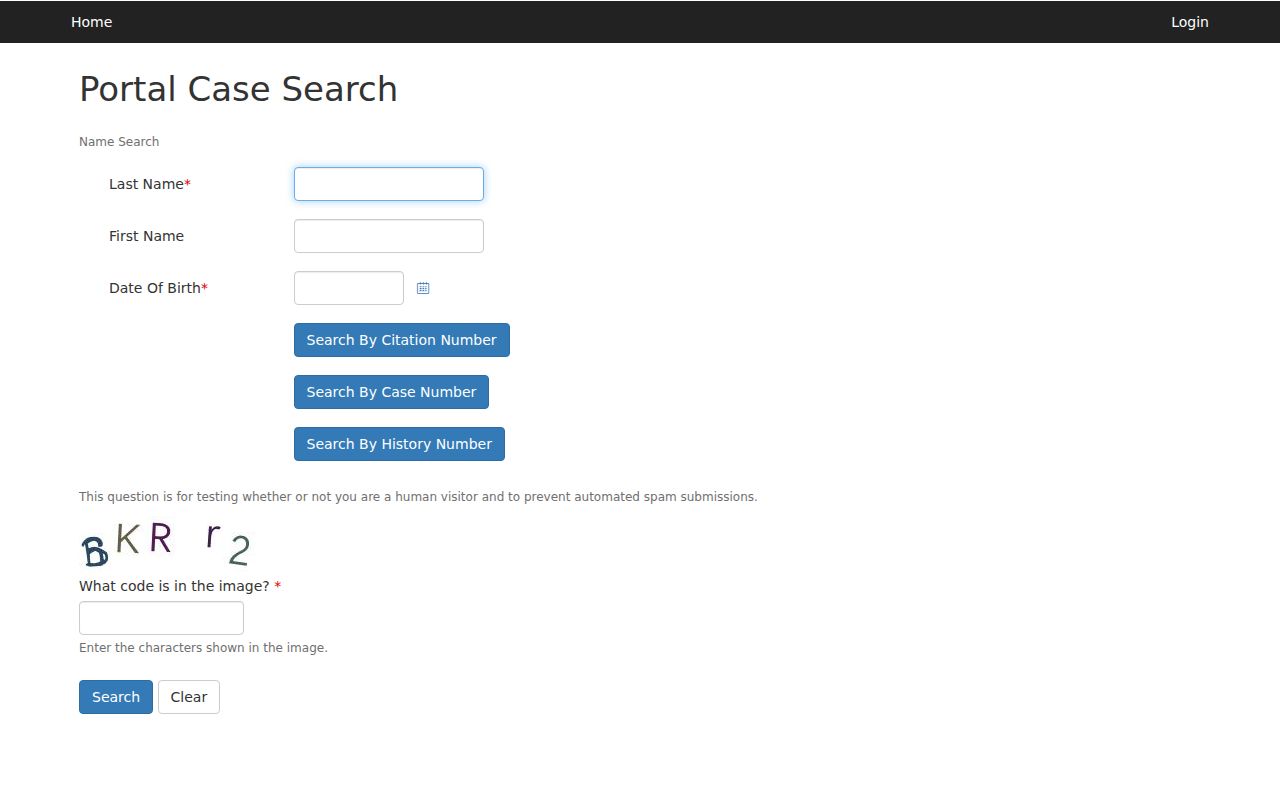Open the Login link

click(x=1190, y=22)
